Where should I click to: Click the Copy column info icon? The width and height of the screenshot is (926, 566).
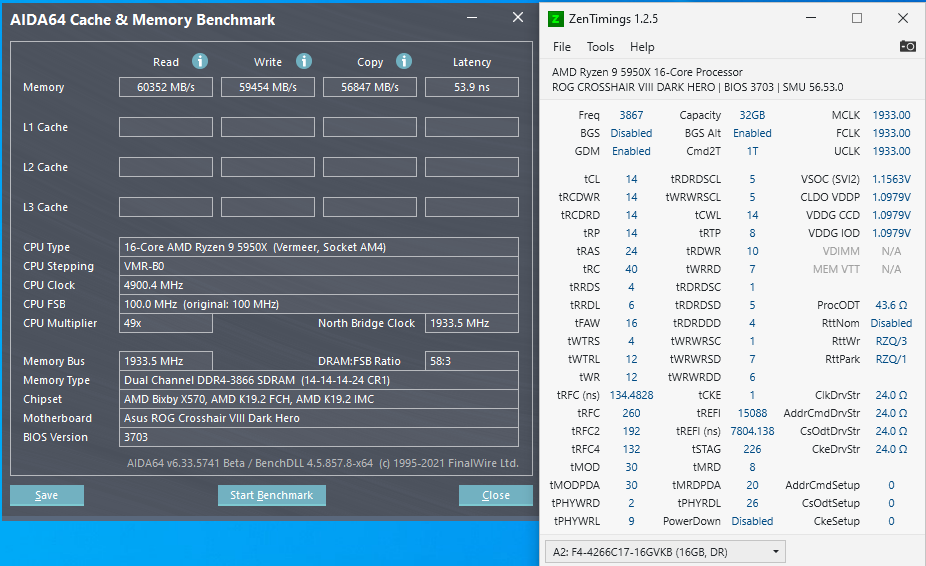pos(404,61)
